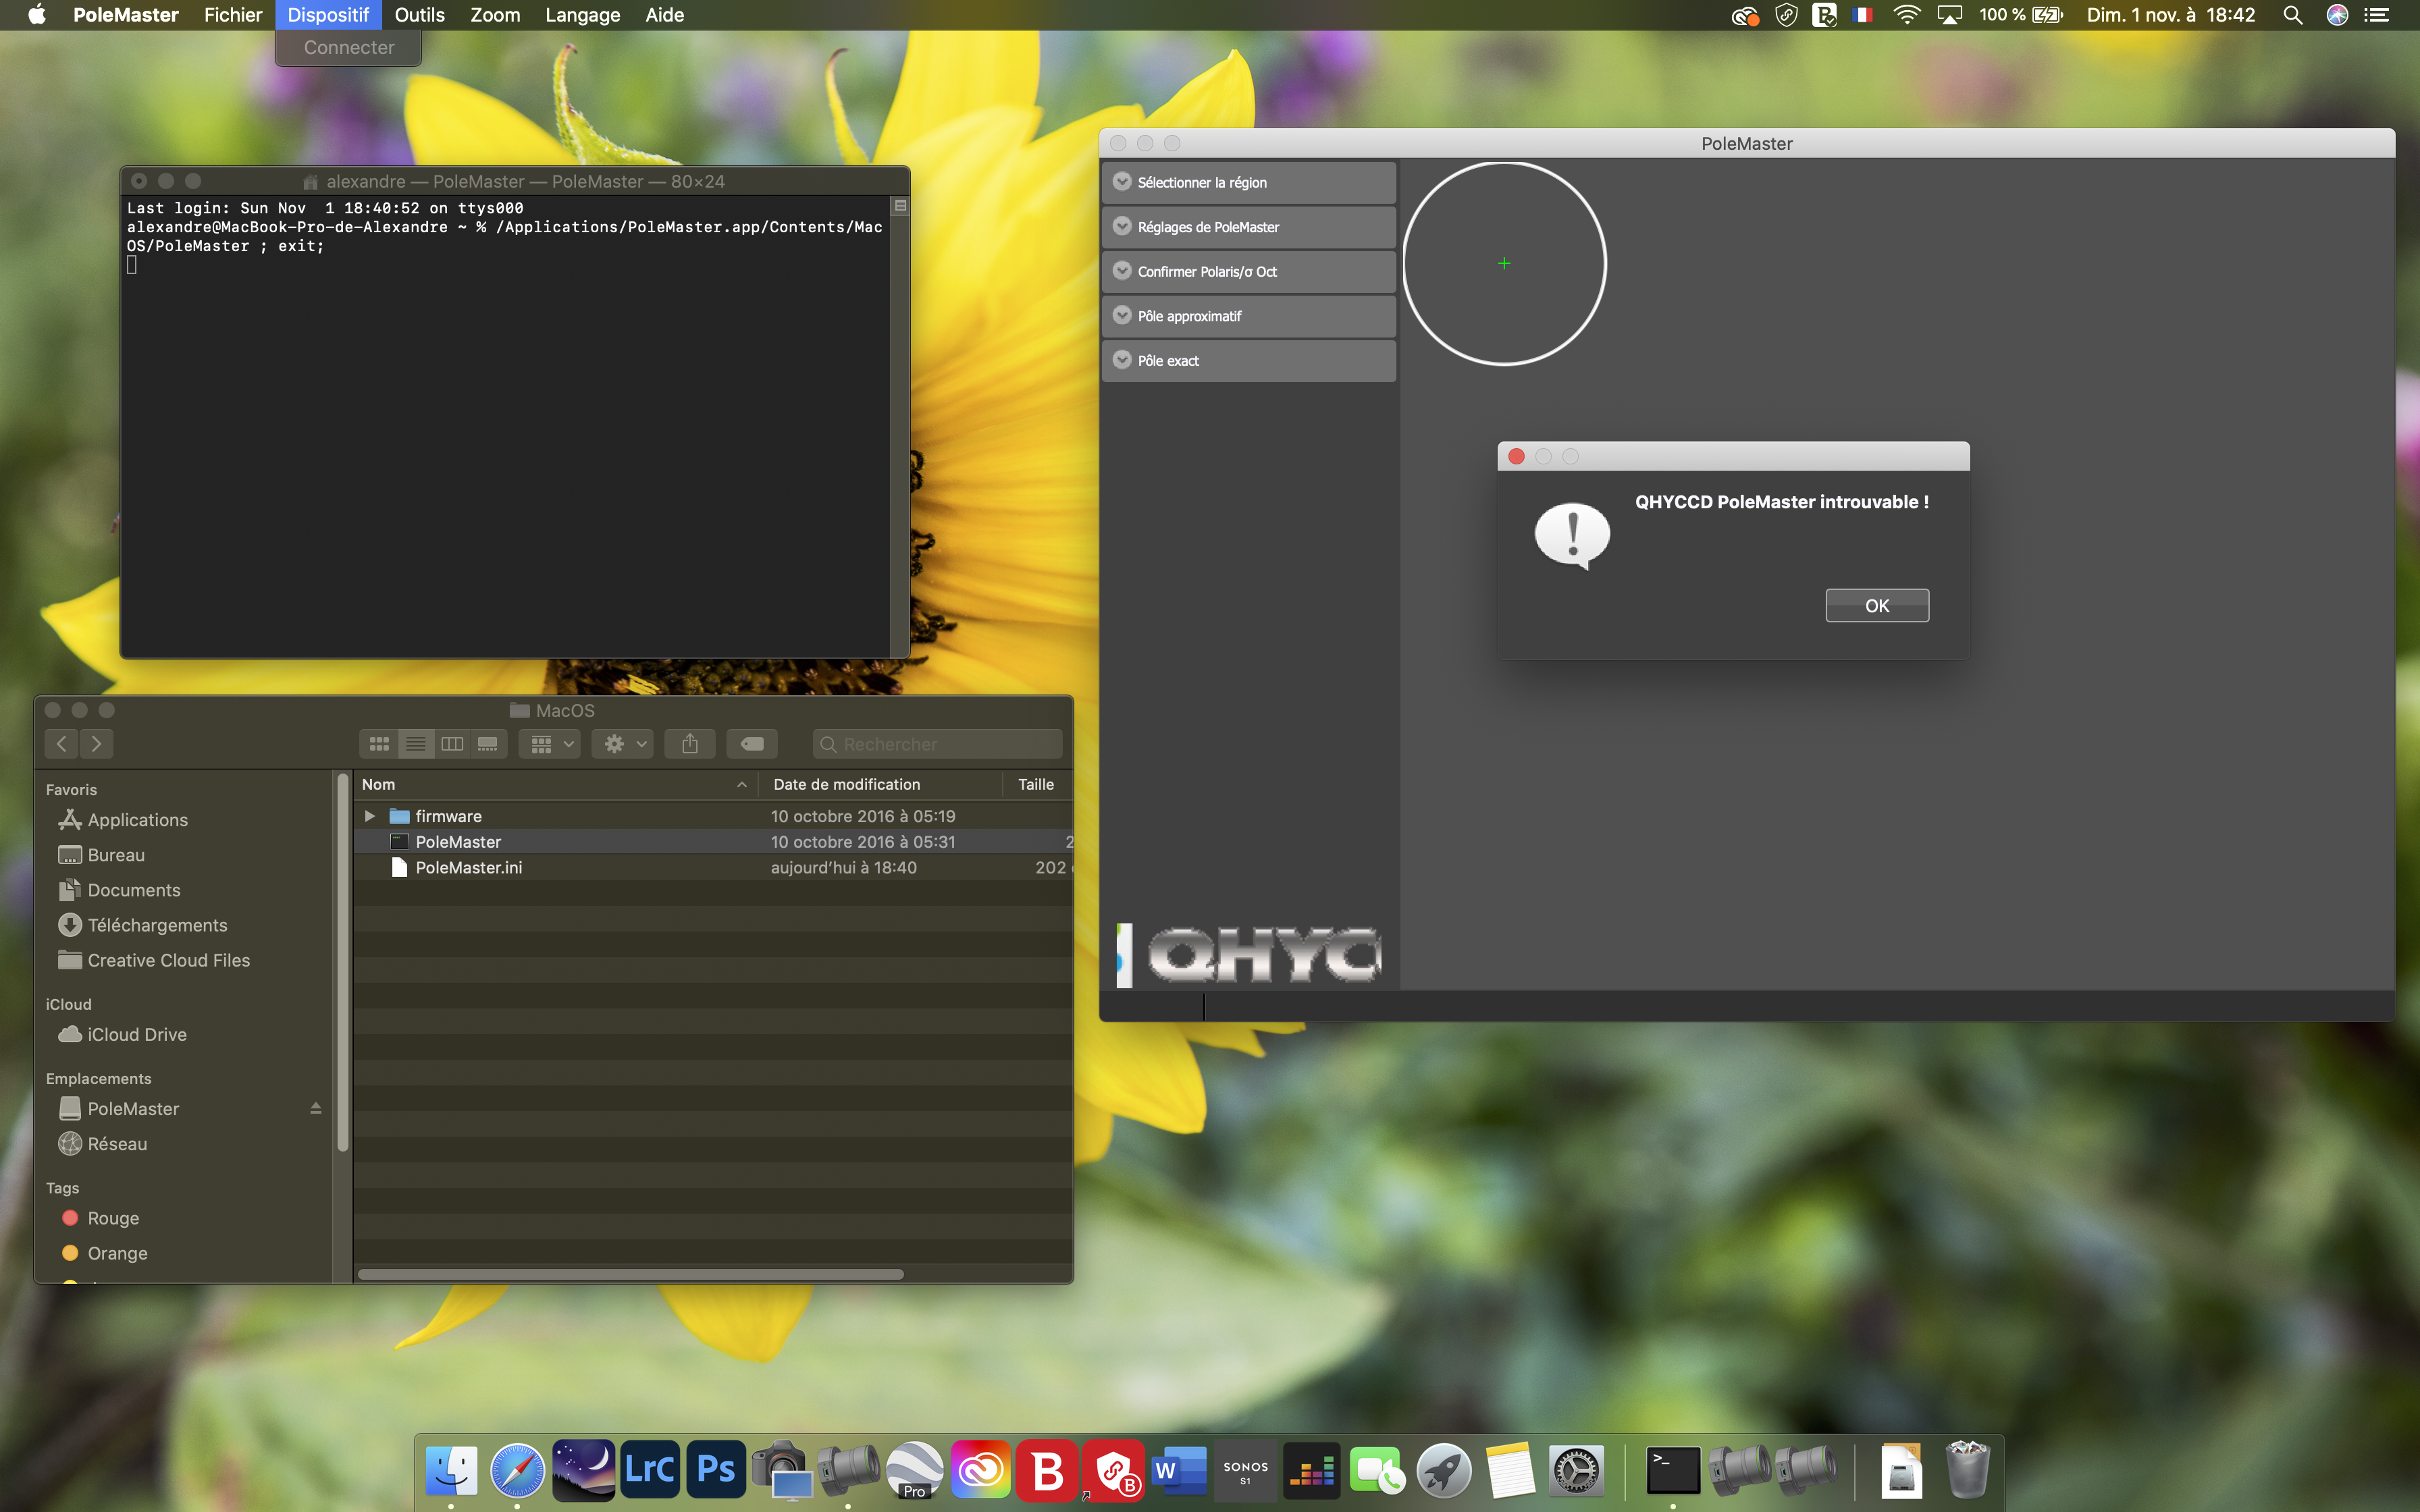Switch Finder to icon view

pyautogui.click(x=379, y=744)
